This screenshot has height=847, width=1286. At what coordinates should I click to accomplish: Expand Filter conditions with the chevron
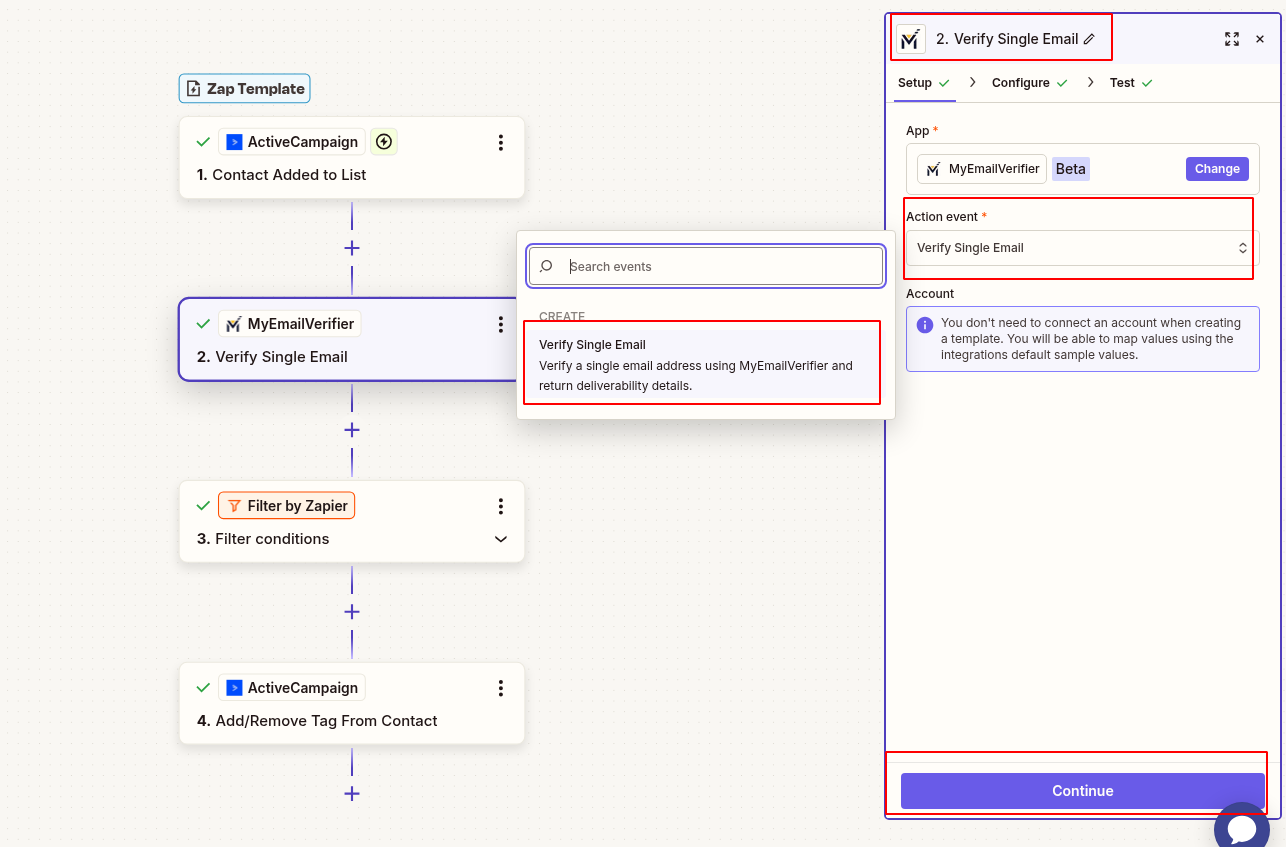tap(500, 539)
